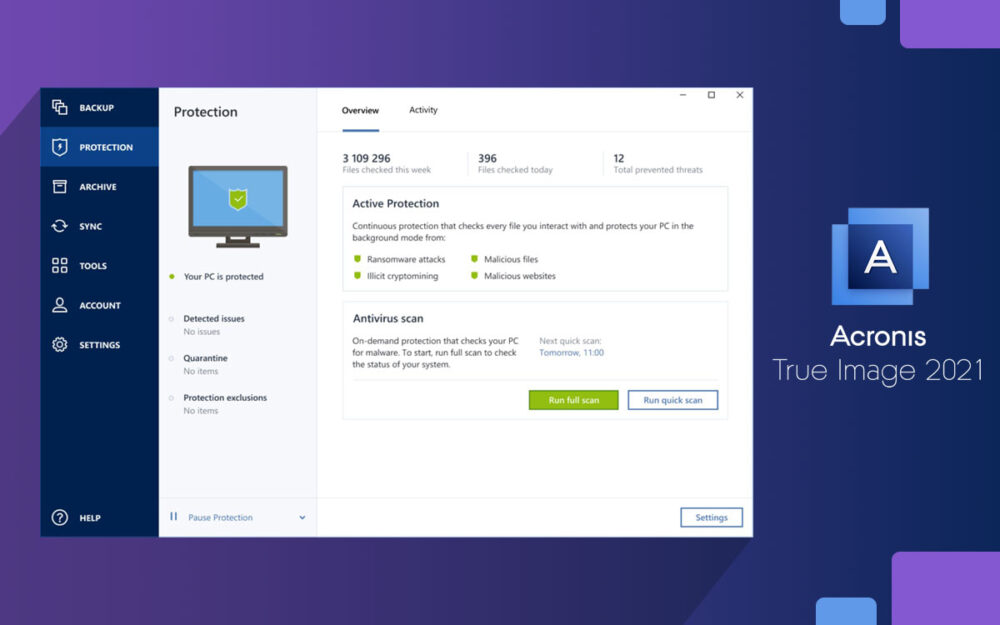This screenshot has height=625, width=1000.
Task: Open the Archive box icon
Action: (x=60, y=187)
